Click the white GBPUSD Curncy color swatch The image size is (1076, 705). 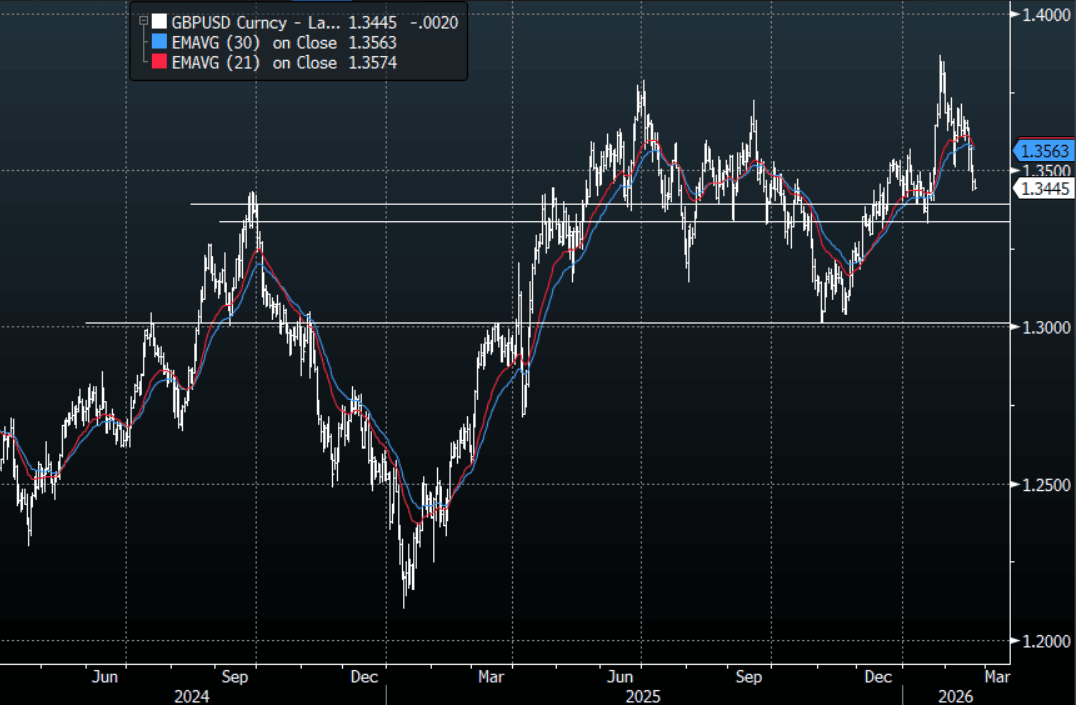point(158,22)
